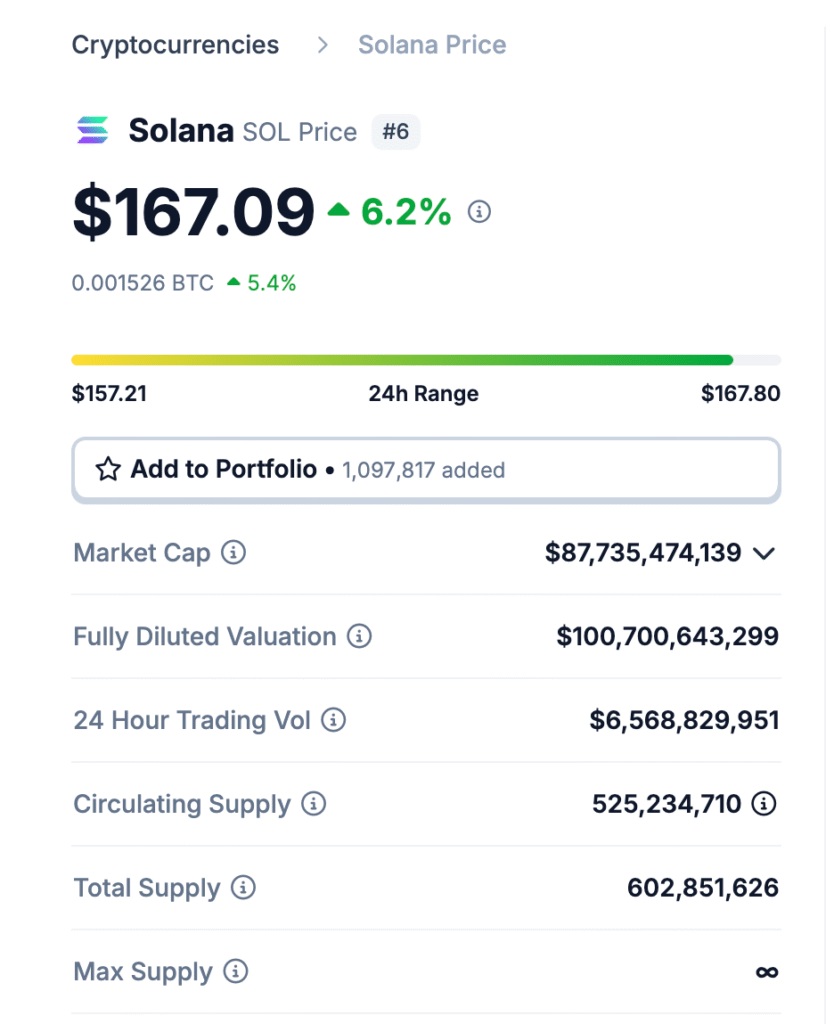Click the $100,700,643,299 valuation value
The image size is (834, 1024).
pyautogui.click(x=667, y=637)
